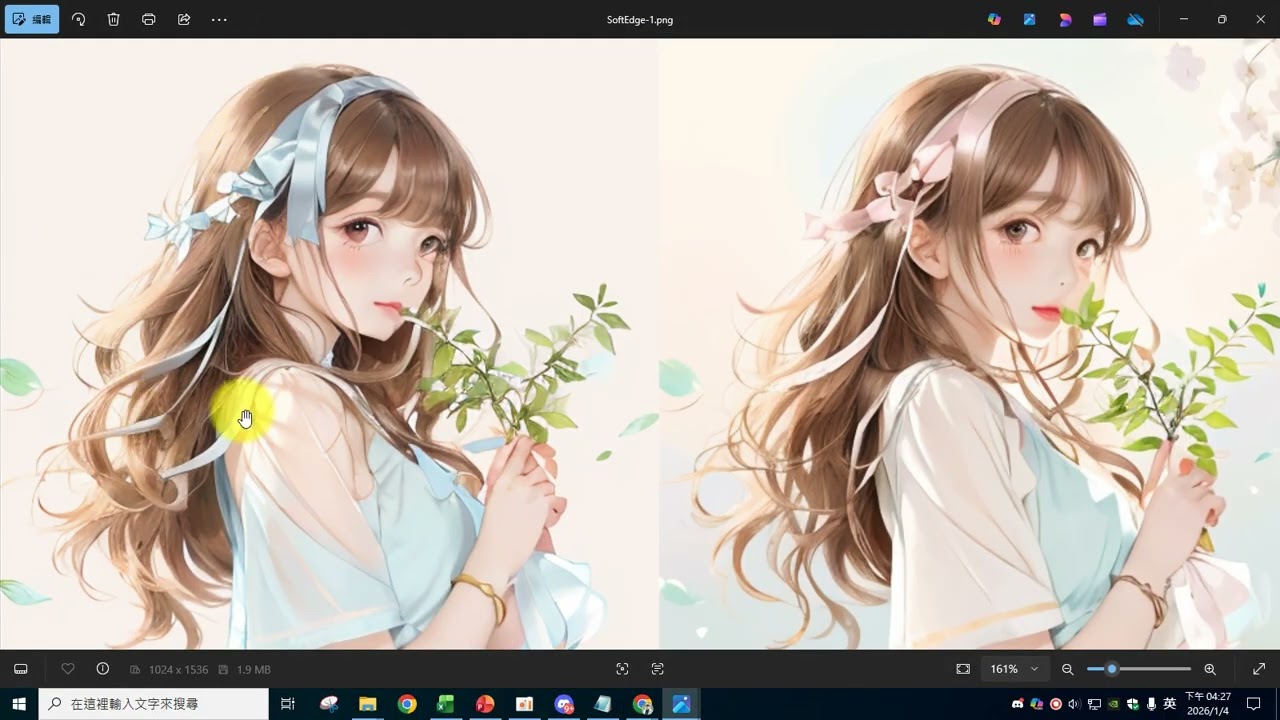This screenshot has width=1280, height=720.
Task: Open the notification center icon
Action: (x=1254, y=704)
